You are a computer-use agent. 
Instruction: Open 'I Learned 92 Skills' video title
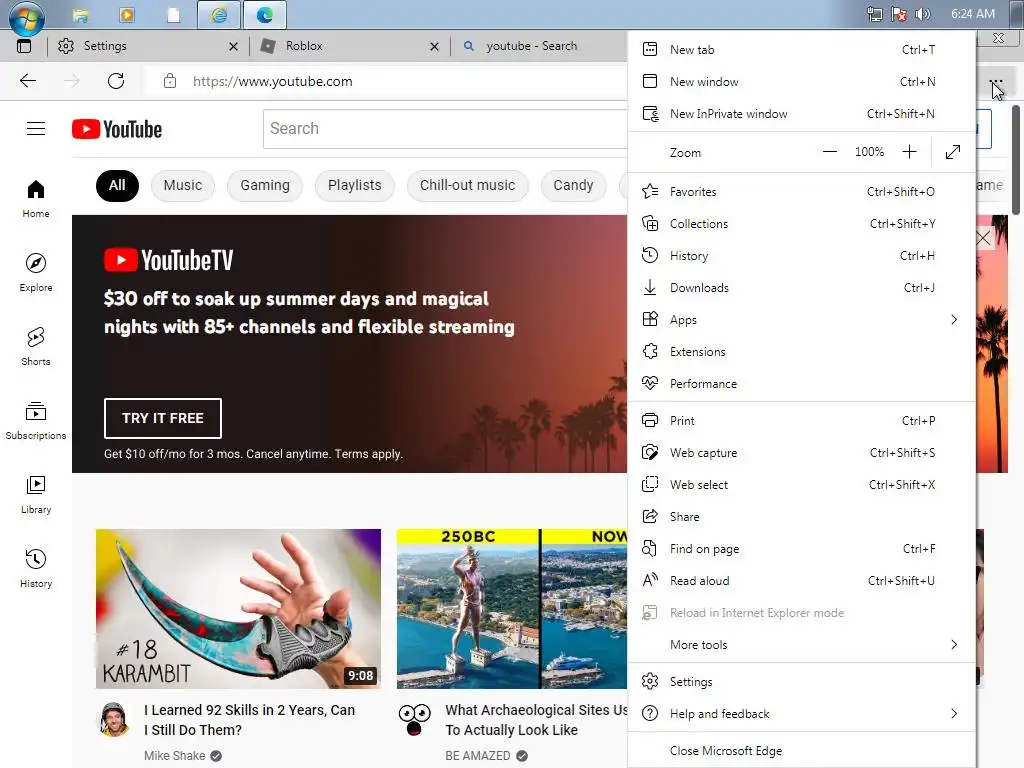pyautogui.click(x=249, y=720)
